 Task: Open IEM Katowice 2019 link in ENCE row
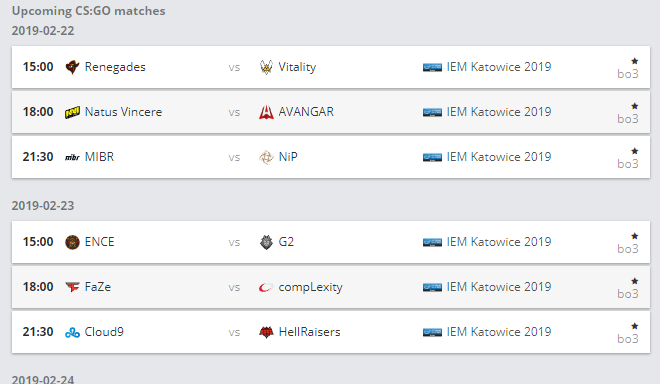(499, 242)
